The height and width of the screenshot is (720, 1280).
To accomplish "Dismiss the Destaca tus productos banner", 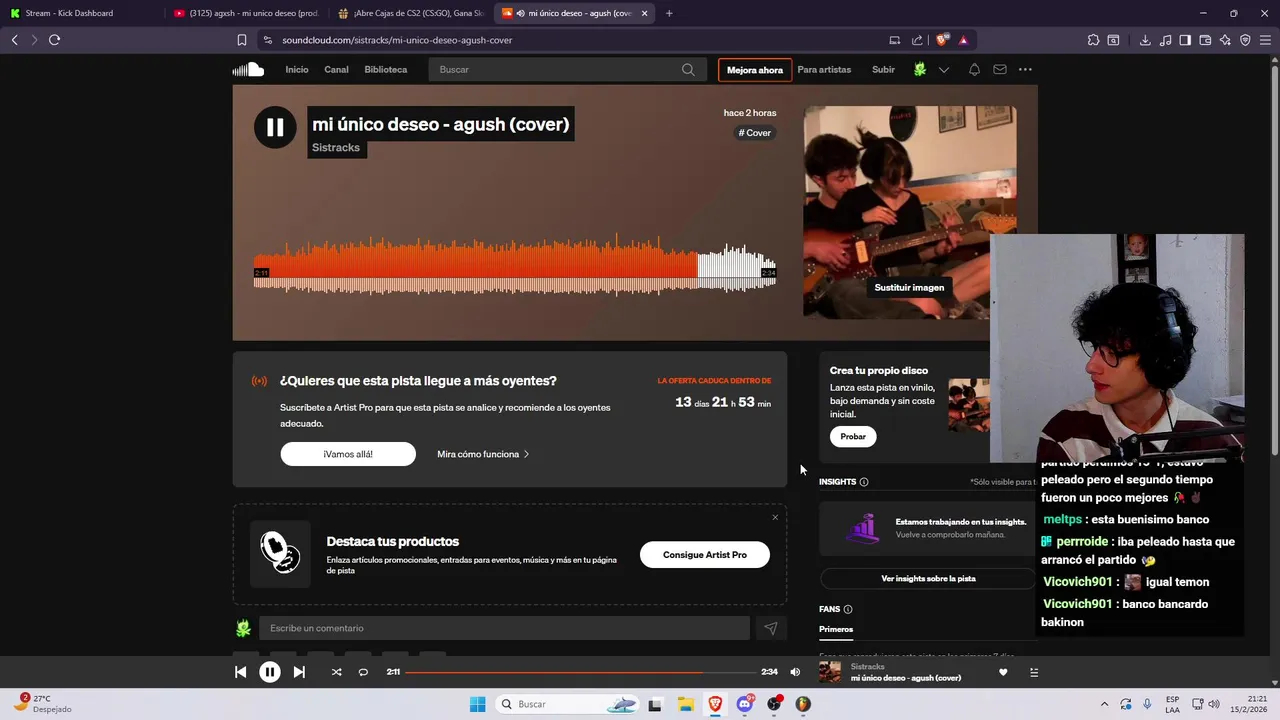I will pyautogui.click(x=775, y=517).
